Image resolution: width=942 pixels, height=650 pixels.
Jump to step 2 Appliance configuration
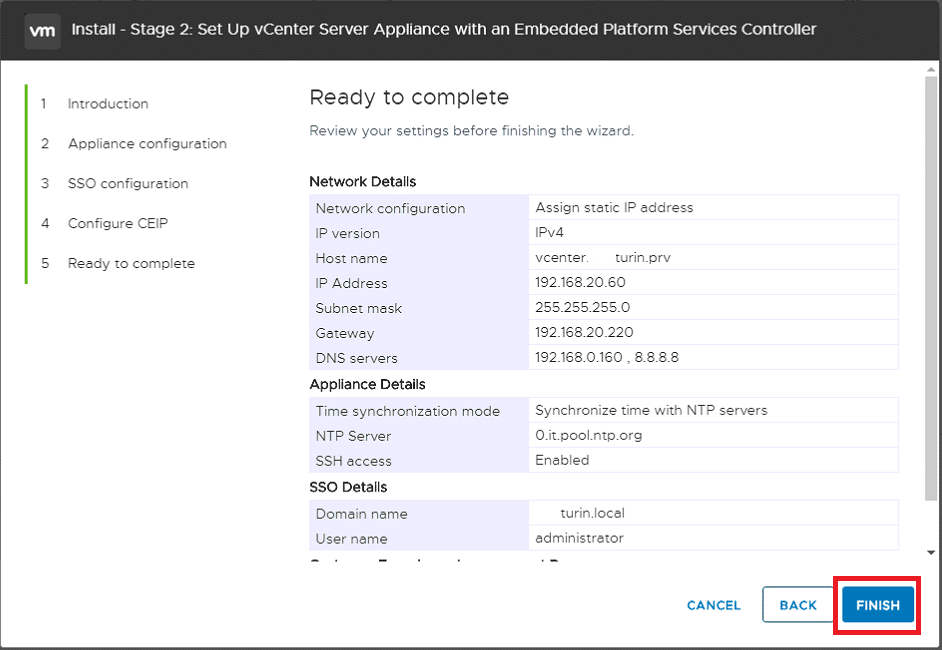click(x=147, y=144)
